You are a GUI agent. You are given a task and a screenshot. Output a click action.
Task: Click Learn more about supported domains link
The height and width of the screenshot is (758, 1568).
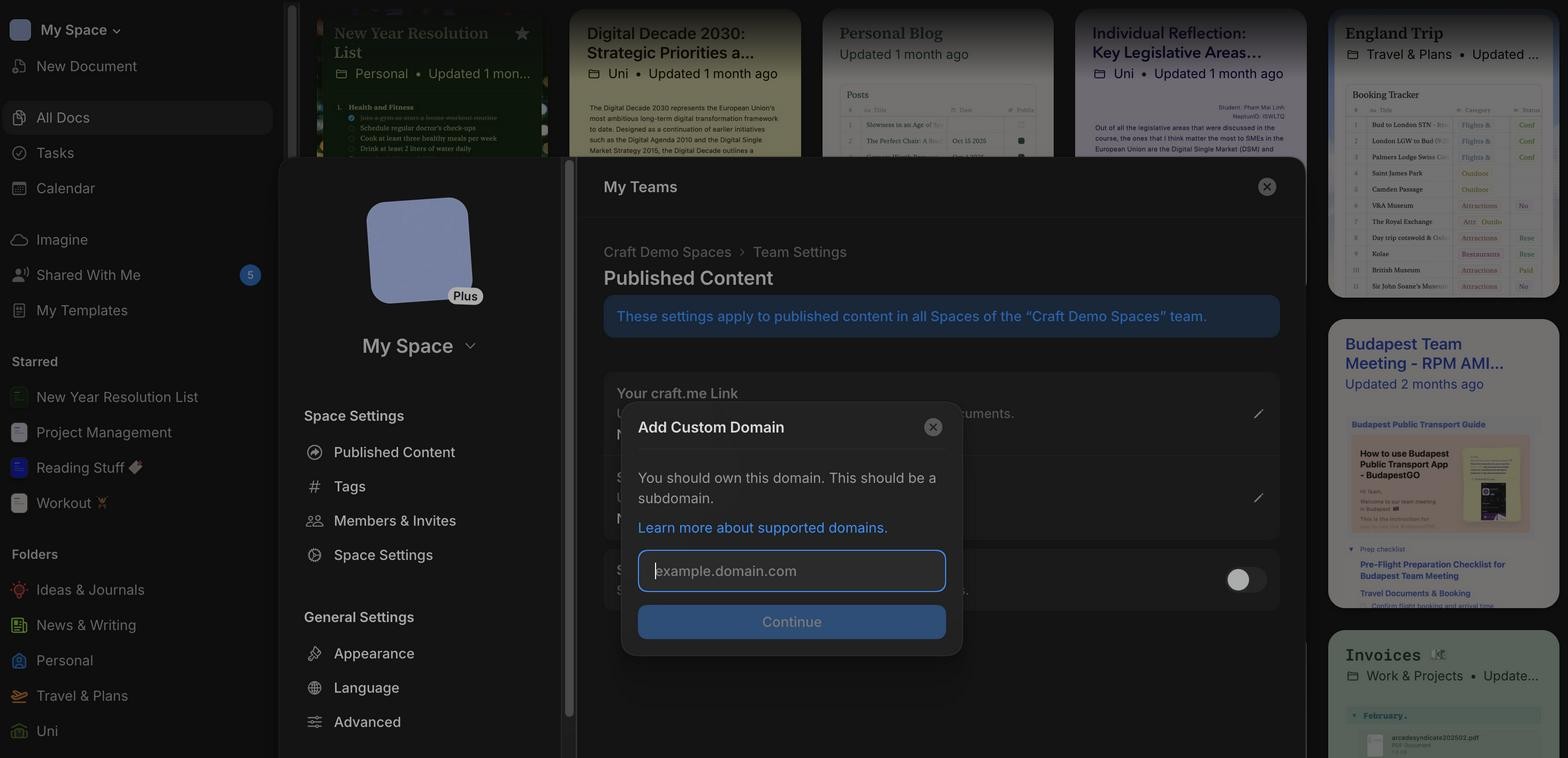[x=762, y=528]
